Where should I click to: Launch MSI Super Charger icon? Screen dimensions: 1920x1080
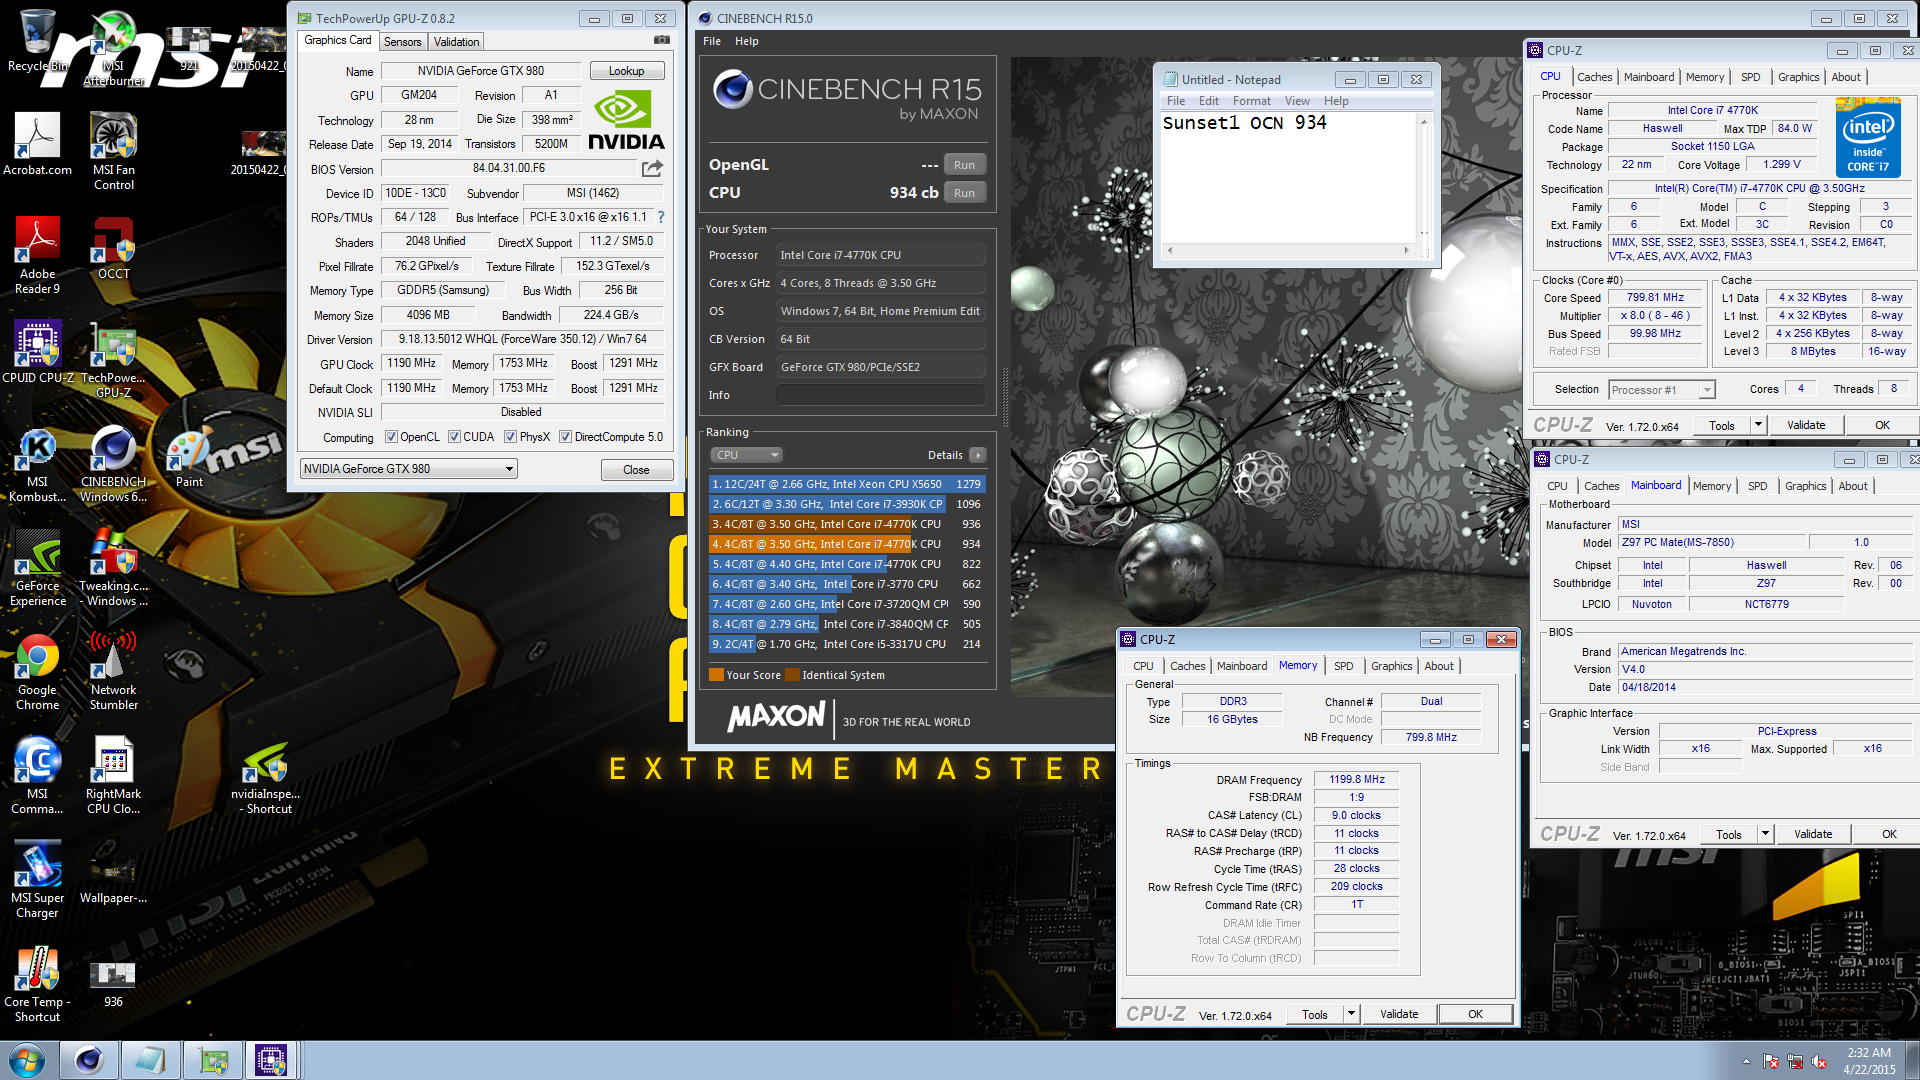[x=37, y=880]
